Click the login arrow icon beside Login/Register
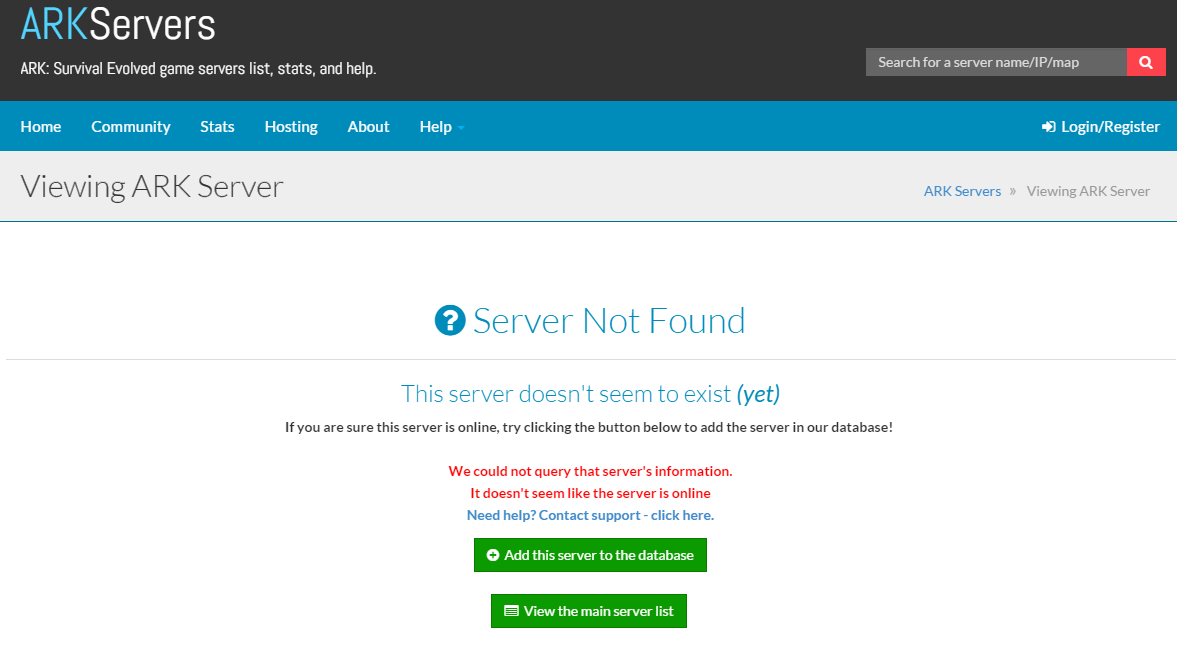The image size is (1177, 668). [x=1049, y=127]
